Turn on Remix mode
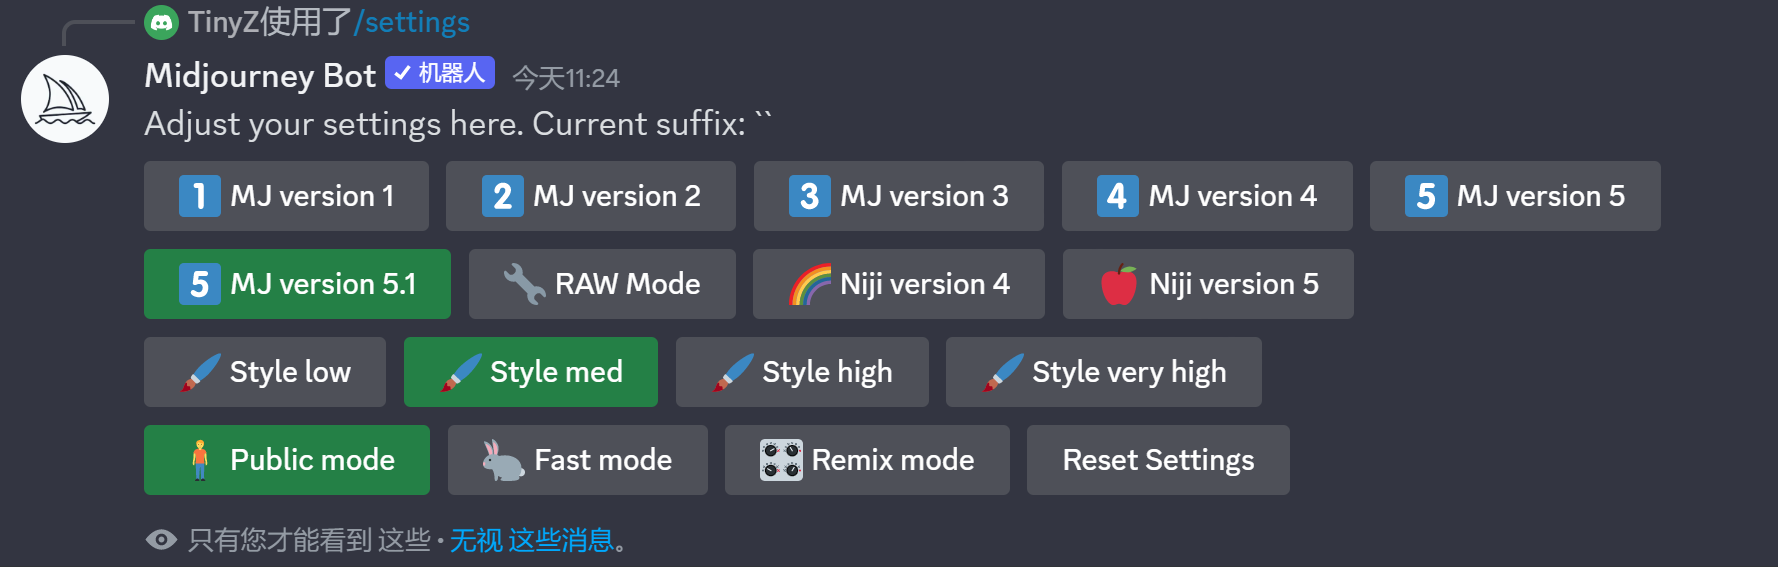This screenshot has width=1778, height=567. (x=867, y=460)
